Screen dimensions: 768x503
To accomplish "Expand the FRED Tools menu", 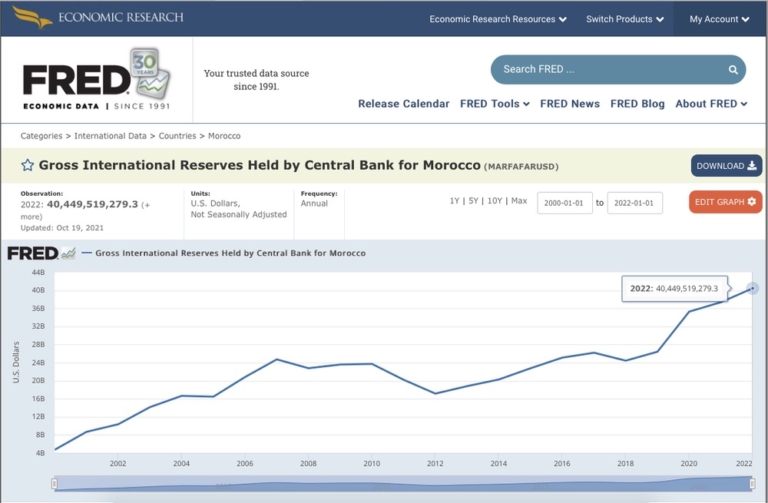I will (x=494, y=104).
